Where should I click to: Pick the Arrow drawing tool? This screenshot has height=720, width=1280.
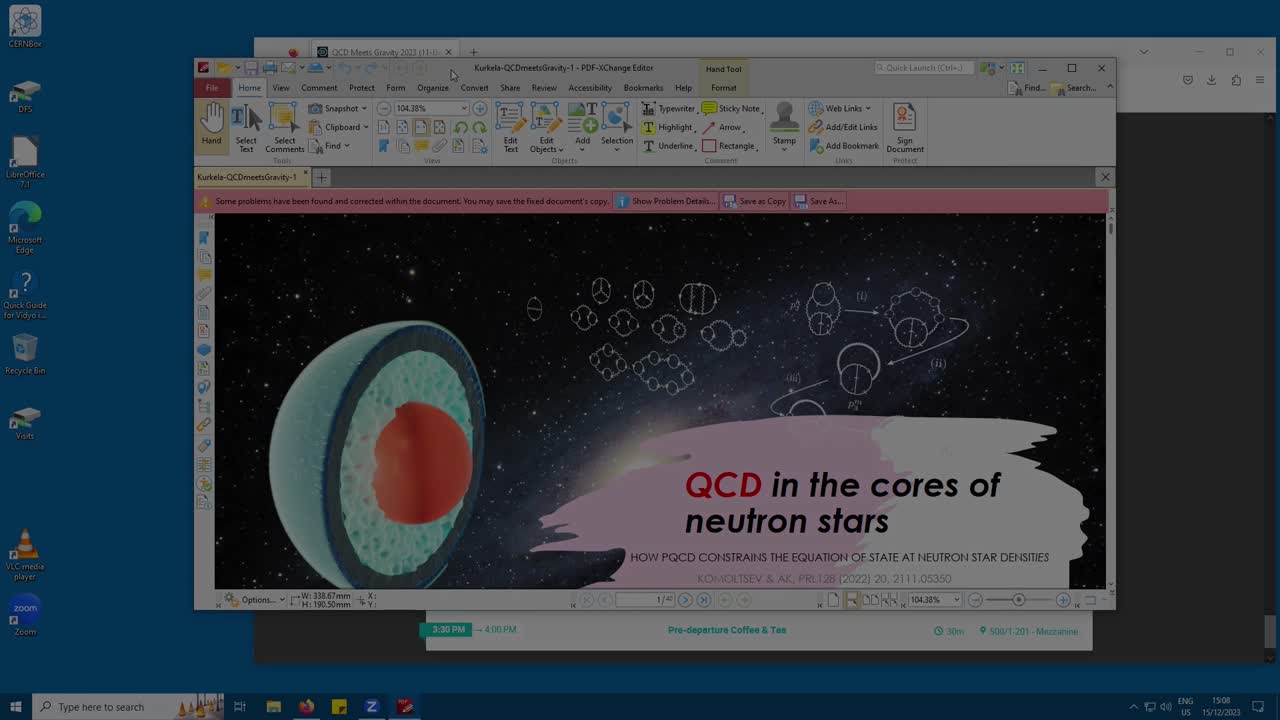(722, 127)
